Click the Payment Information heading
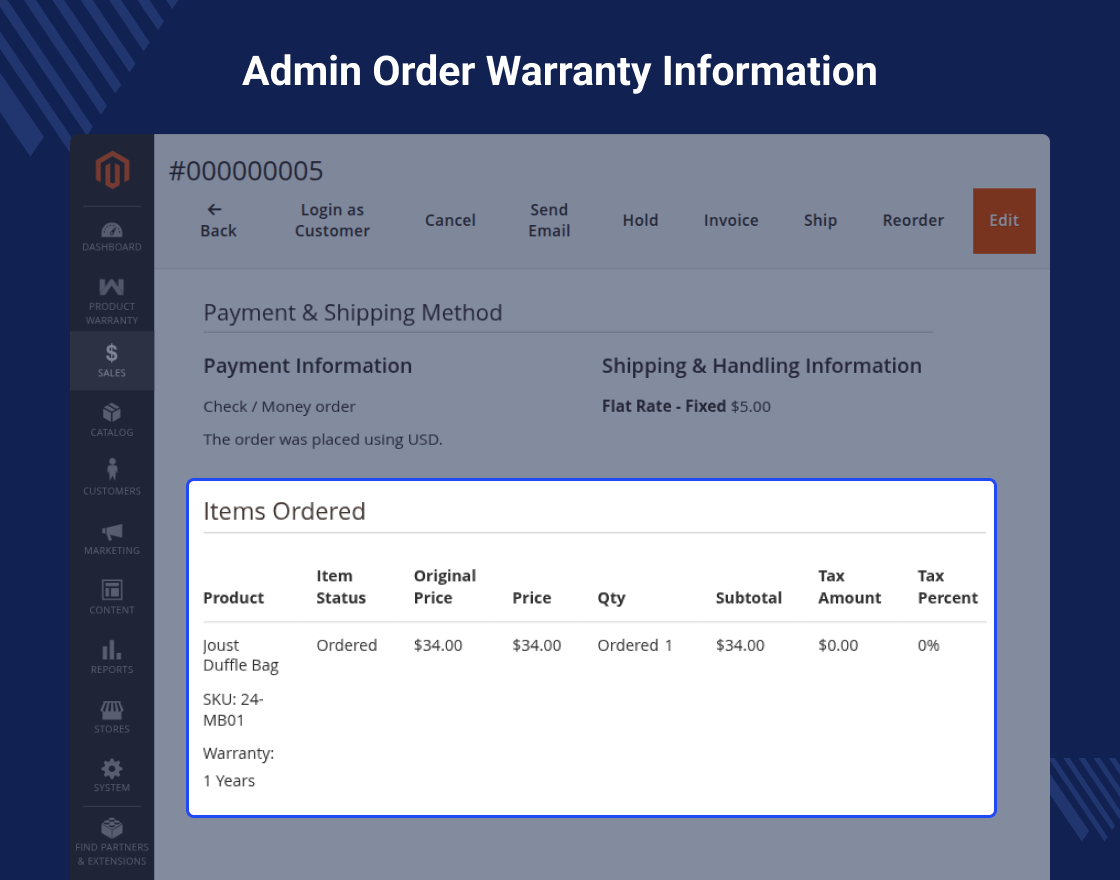Viewport: 1120px width, 880px height. click(x=307, y=366)
